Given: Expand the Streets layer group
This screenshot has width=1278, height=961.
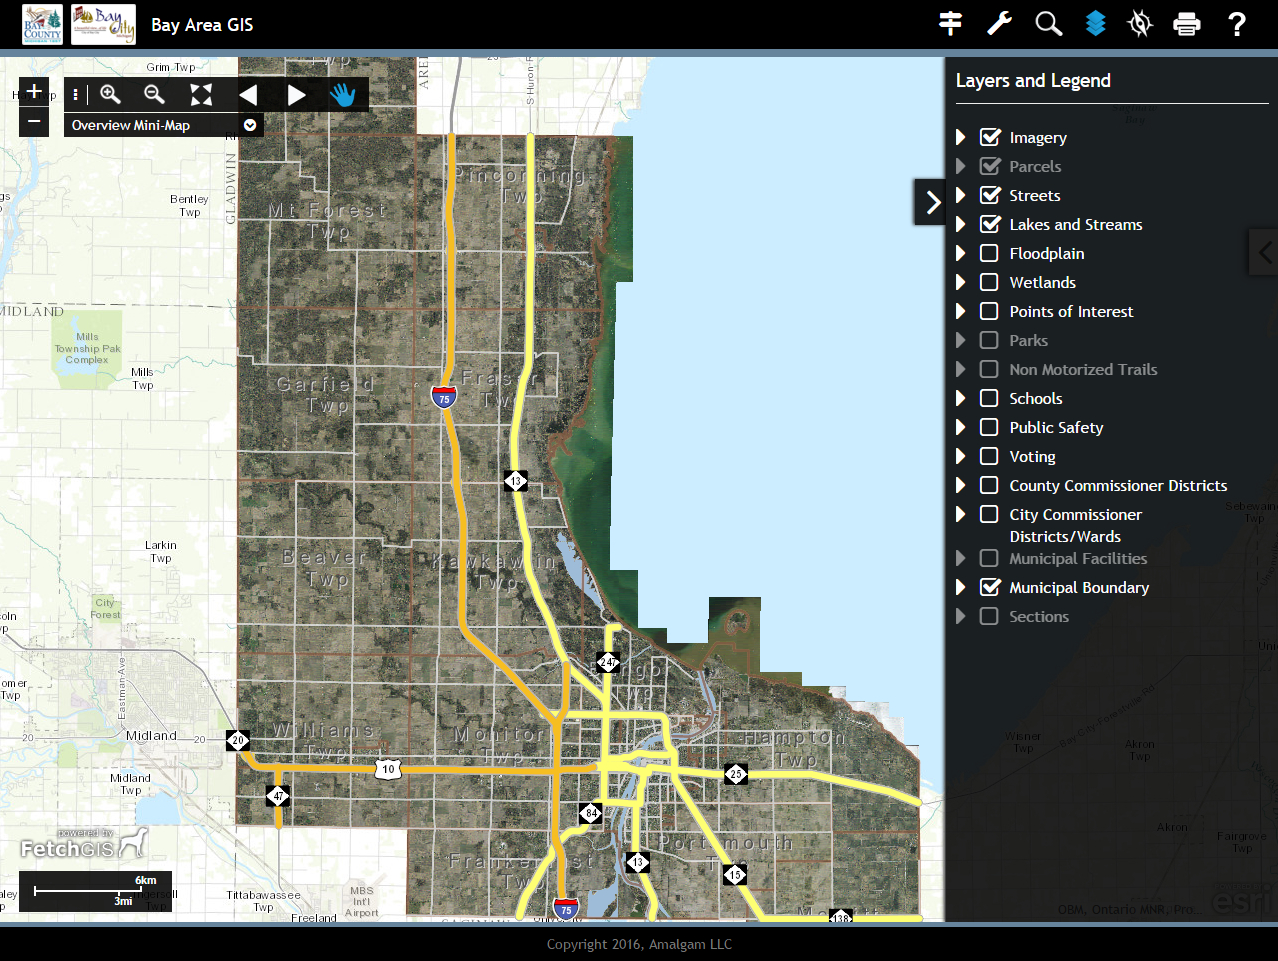Looking at the screenshot, I should (x=961, y=195).
